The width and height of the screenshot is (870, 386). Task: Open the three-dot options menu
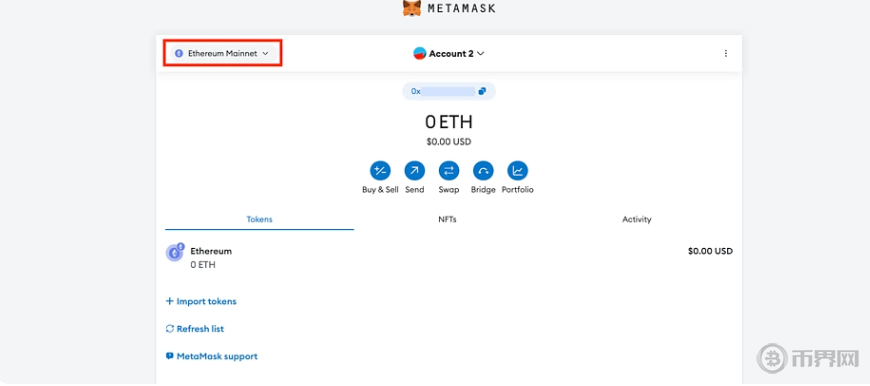(726, 53)
